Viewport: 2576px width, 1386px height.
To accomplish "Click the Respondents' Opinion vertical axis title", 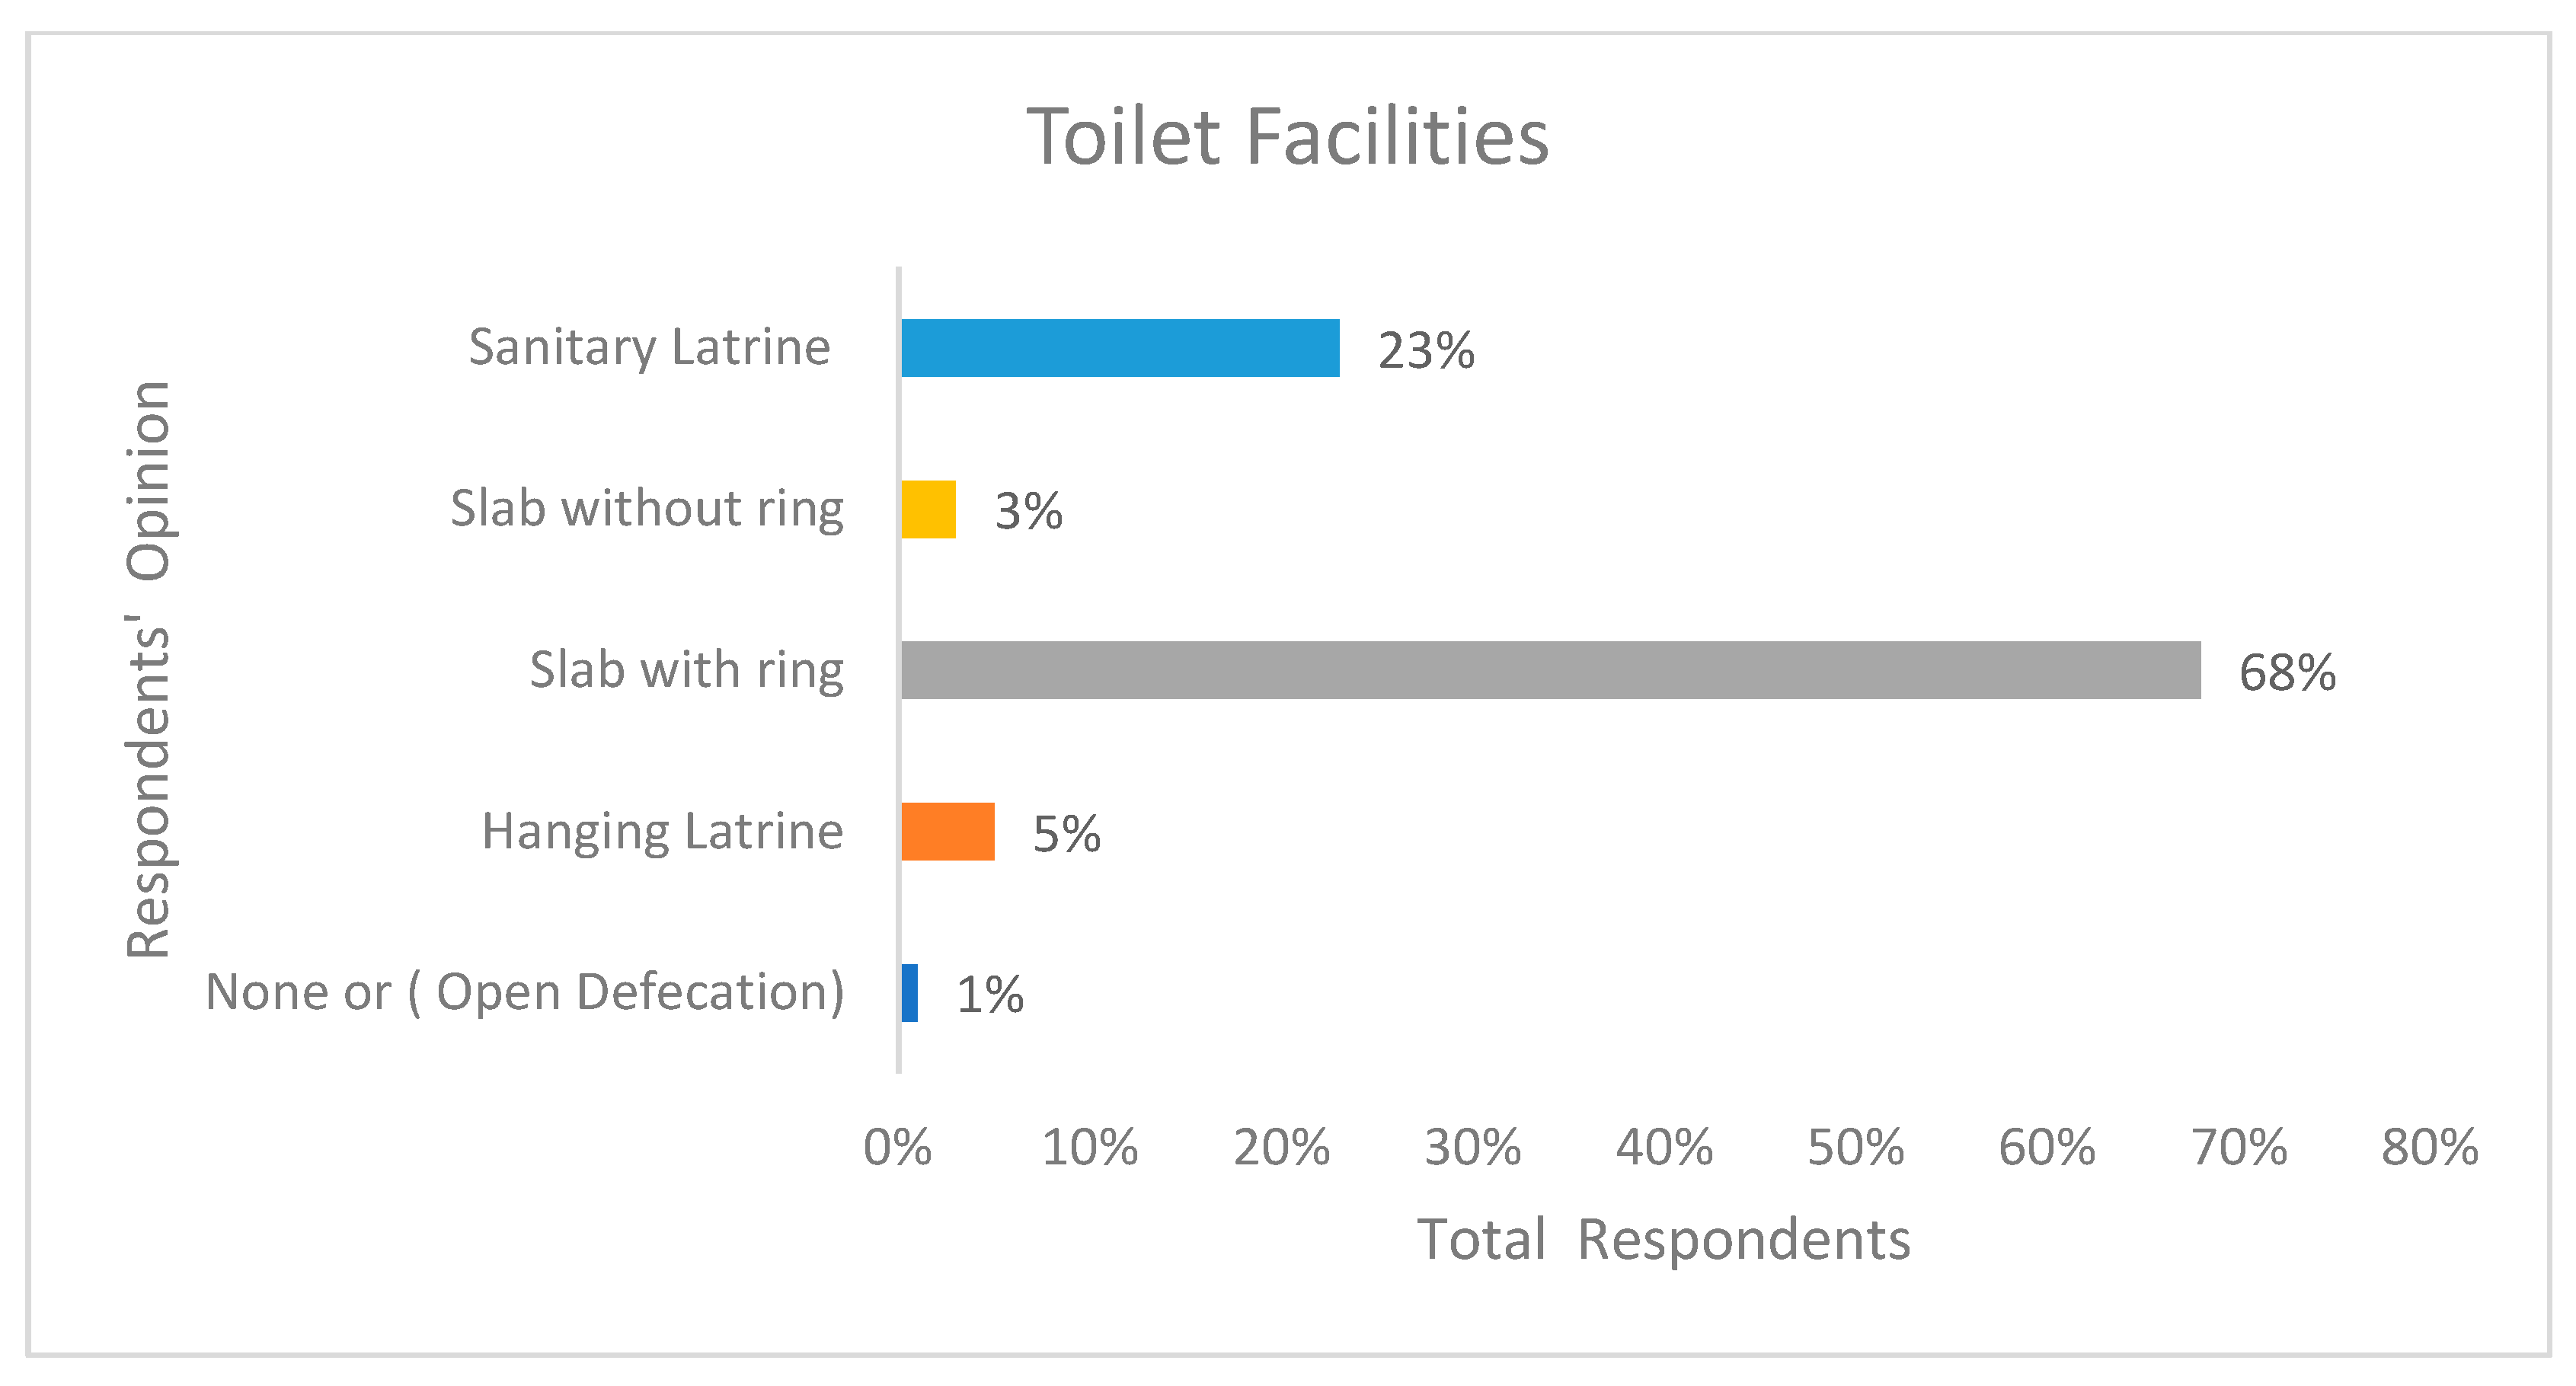I will tap(148, 670).
